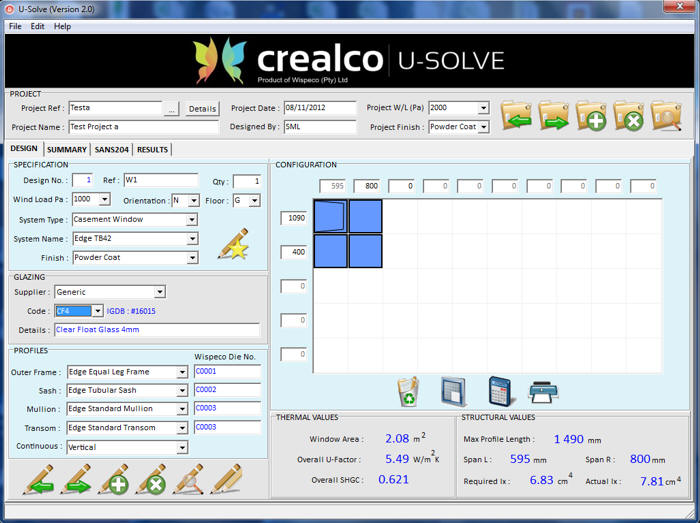Click the Project Date field
This screenshot has height=523, width=700.
tap(320, 108)
